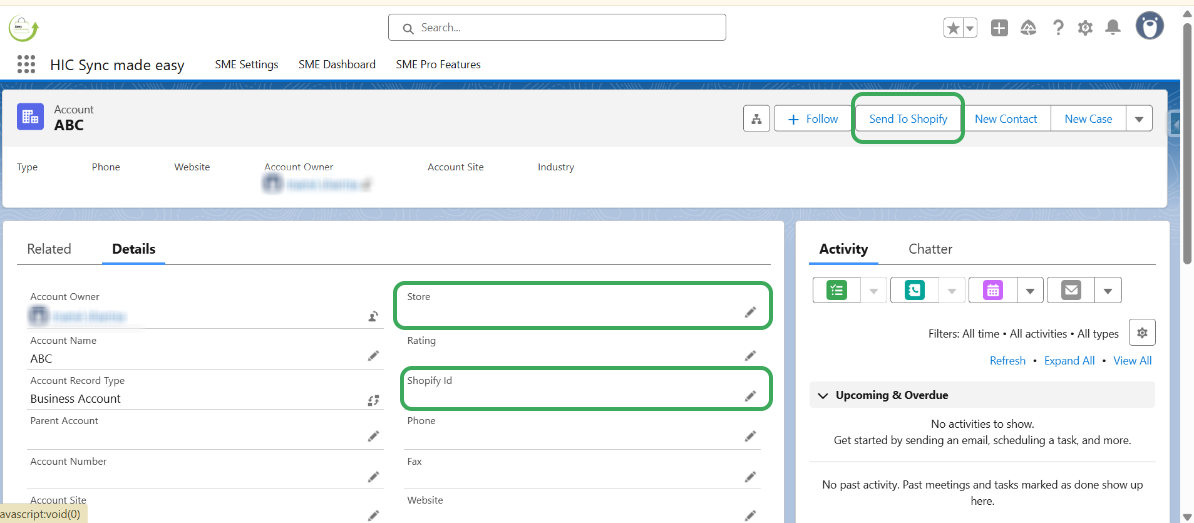Edit the Fax field pencil icon

click(x=750, y=477)
